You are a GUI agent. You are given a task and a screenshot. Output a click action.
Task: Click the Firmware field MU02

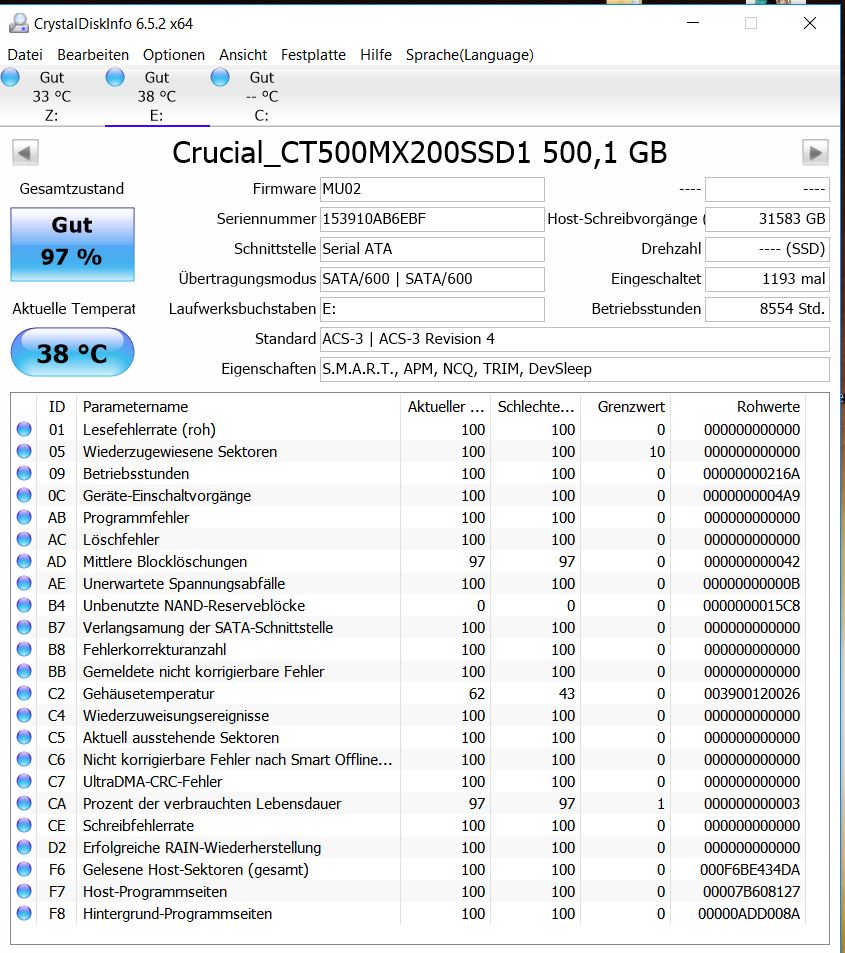pos(432,189)
